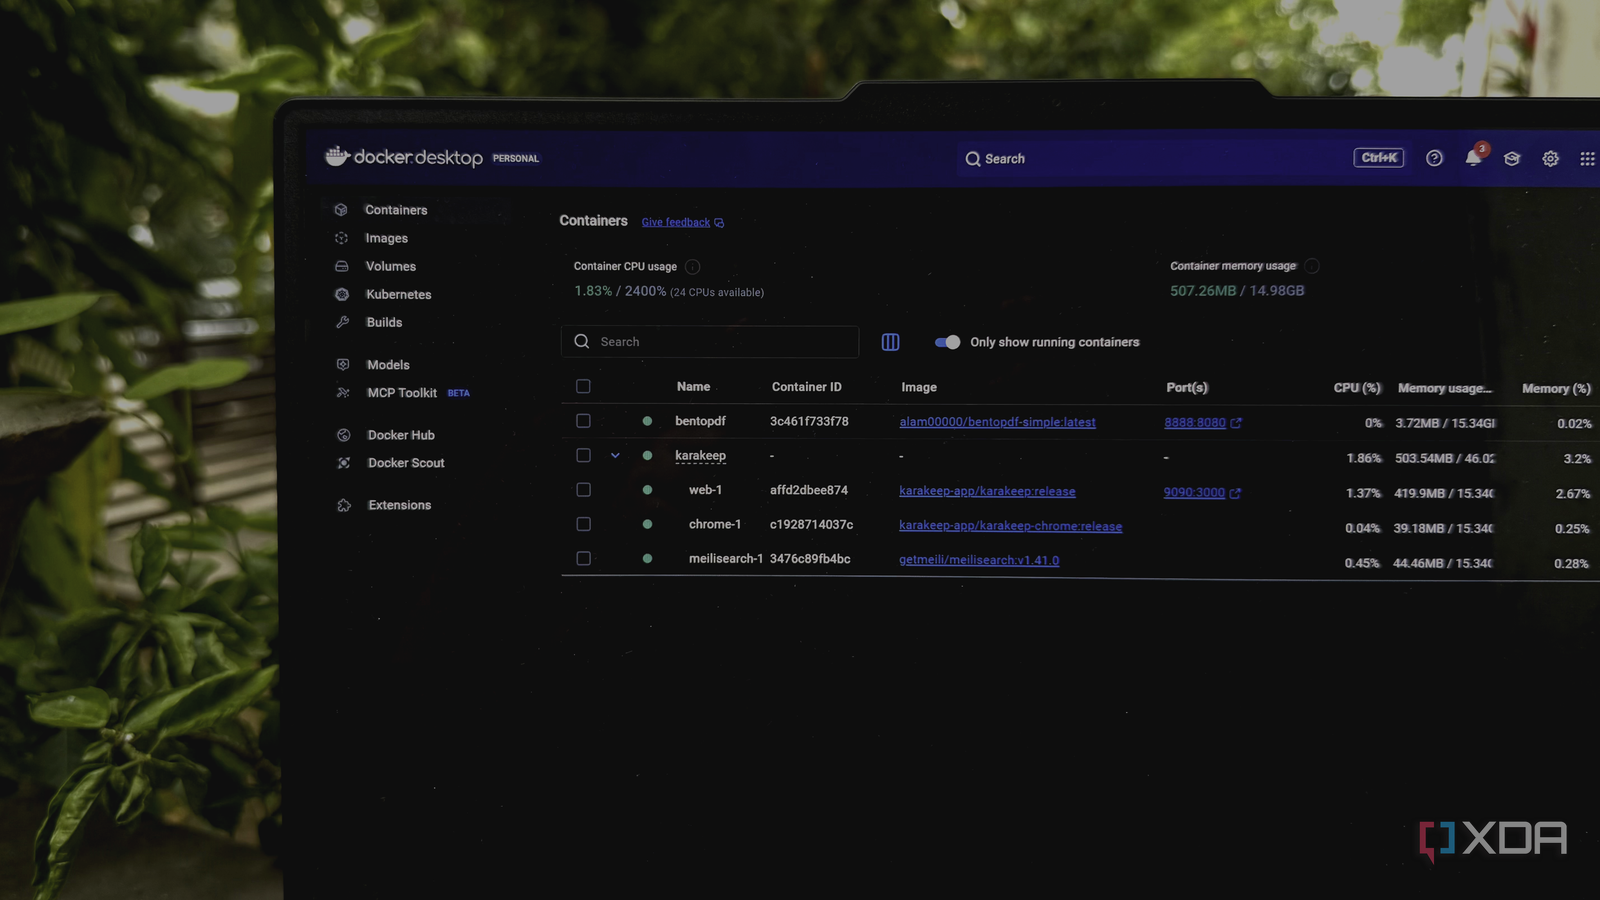Check the bentopdf container checkbox

[x=583, y=421]
